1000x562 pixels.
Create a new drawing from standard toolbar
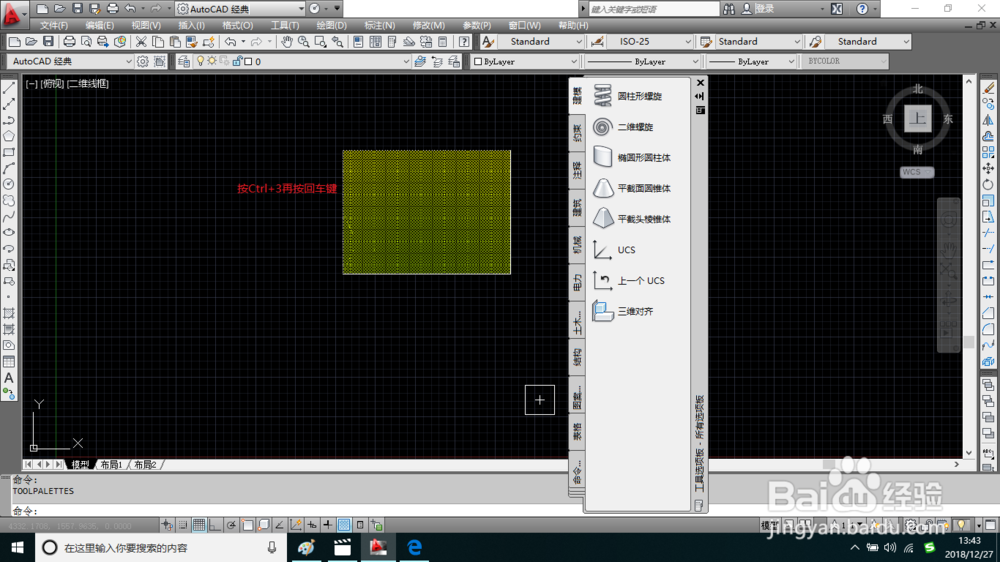(x=14, y=42)
